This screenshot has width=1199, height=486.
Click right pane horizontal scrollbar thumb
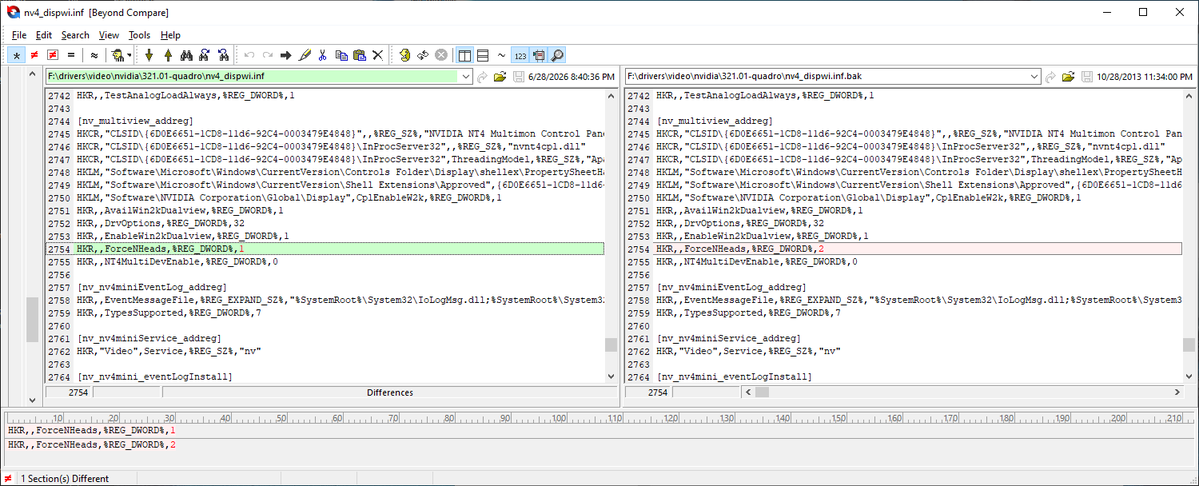[762, 392]
